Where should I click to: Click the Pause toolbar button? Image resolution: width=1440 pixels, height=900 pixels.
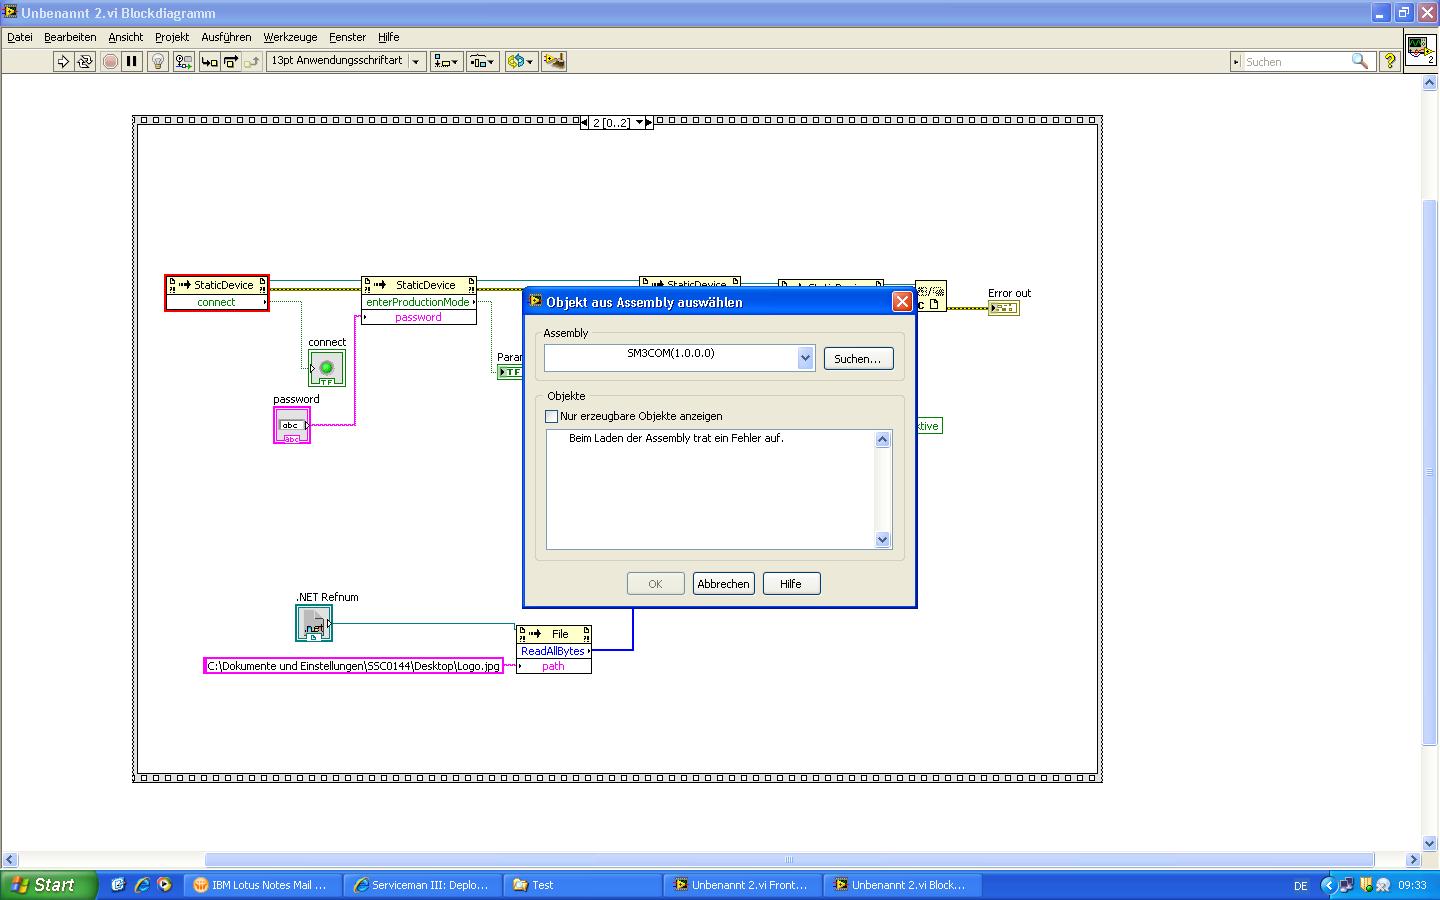click(x=131, y=62)
